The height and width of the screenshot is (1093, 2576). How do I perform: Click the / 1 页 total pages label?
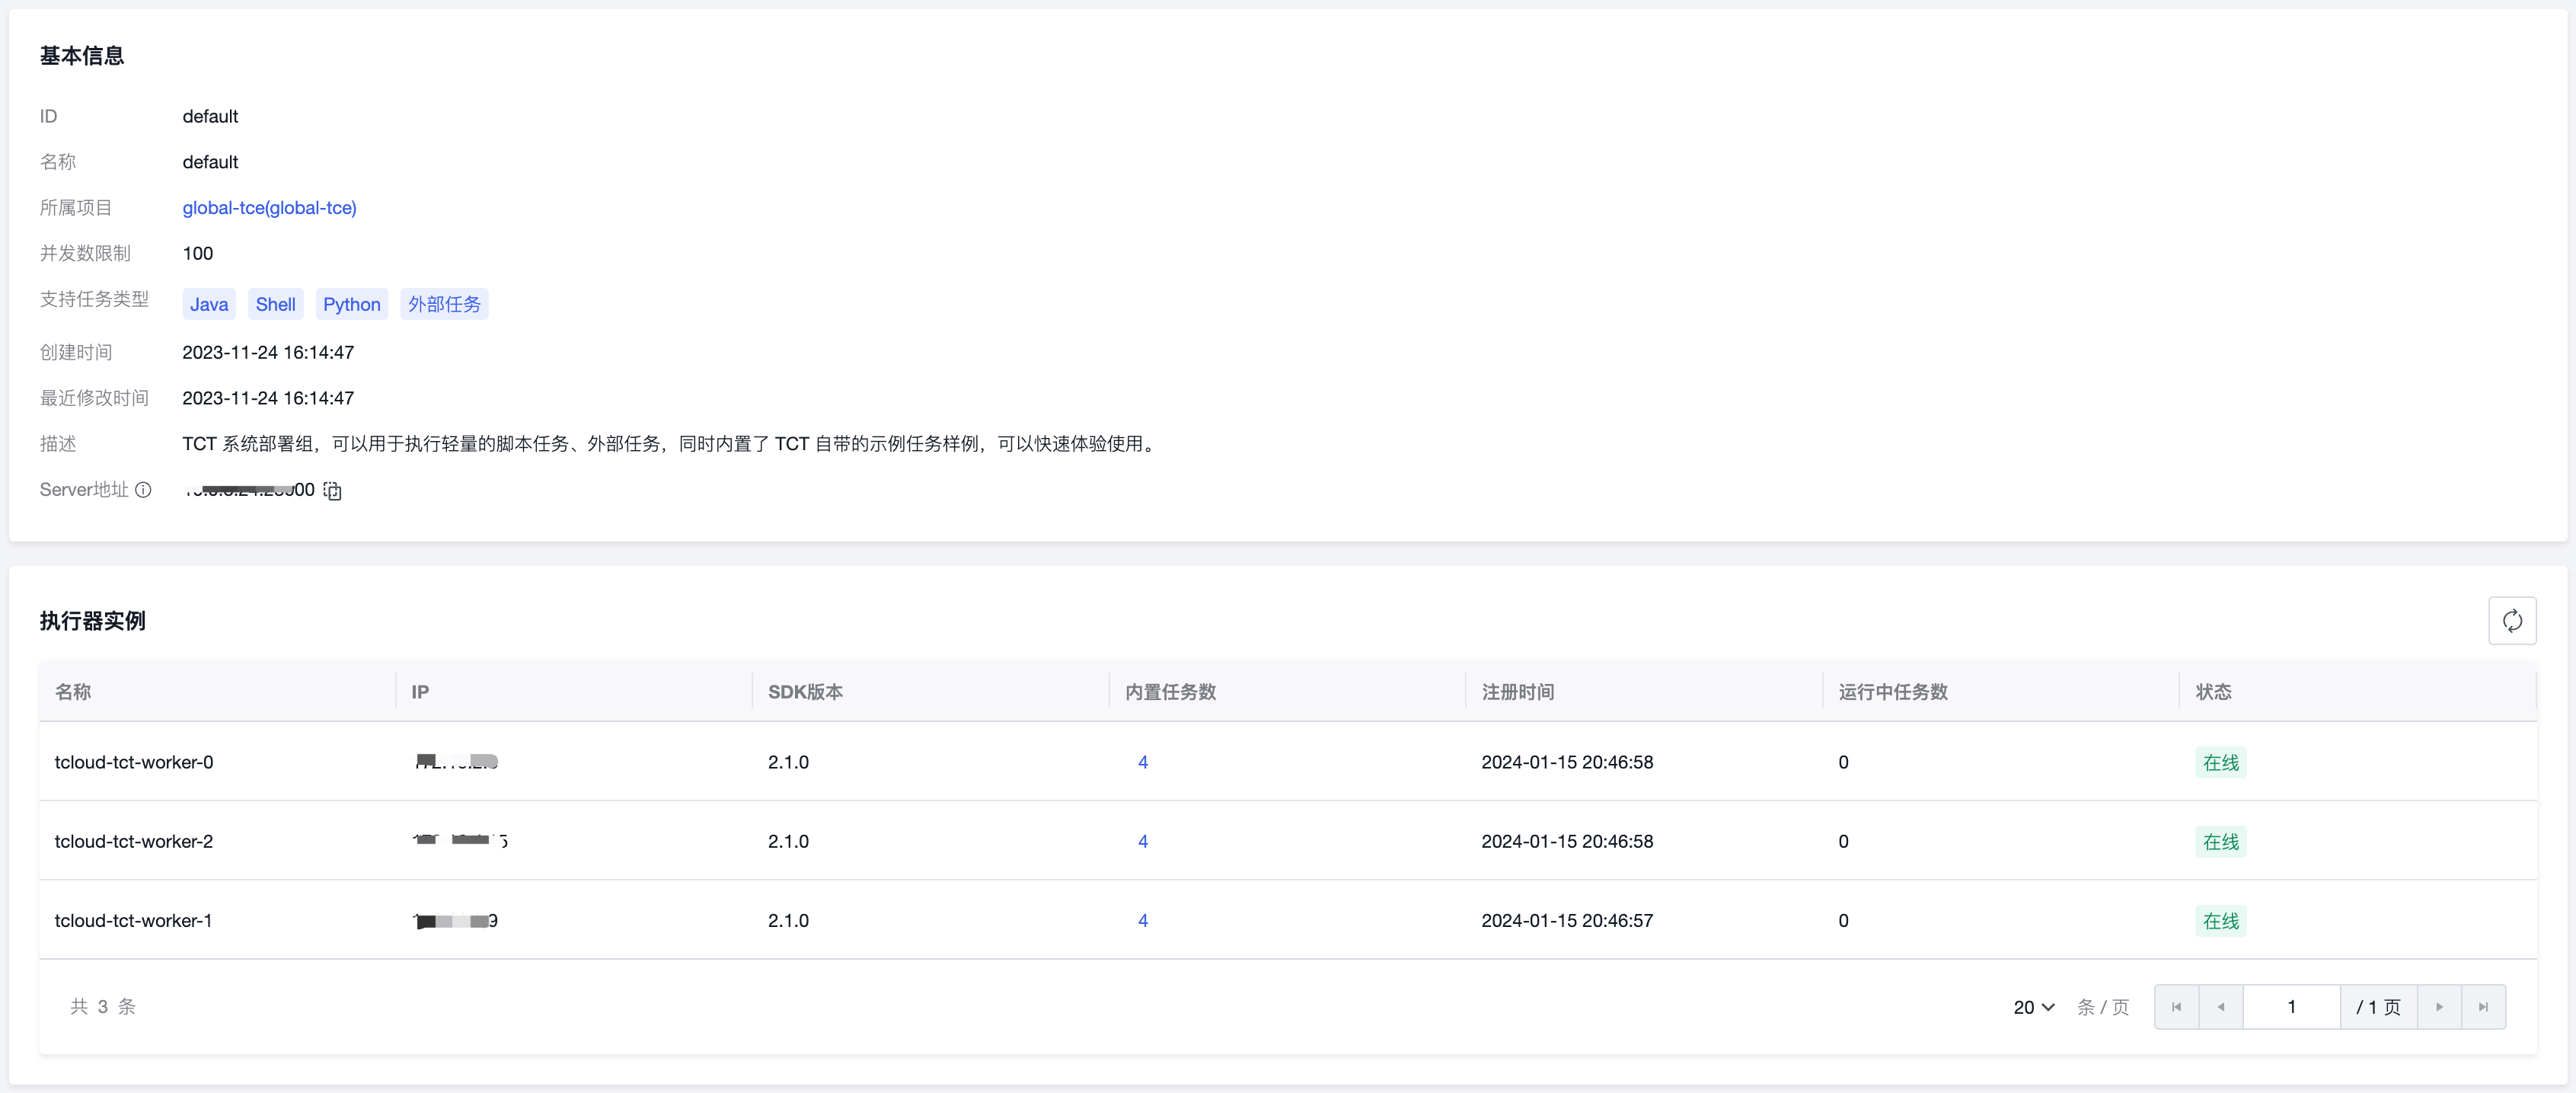pos(2378,1007)
